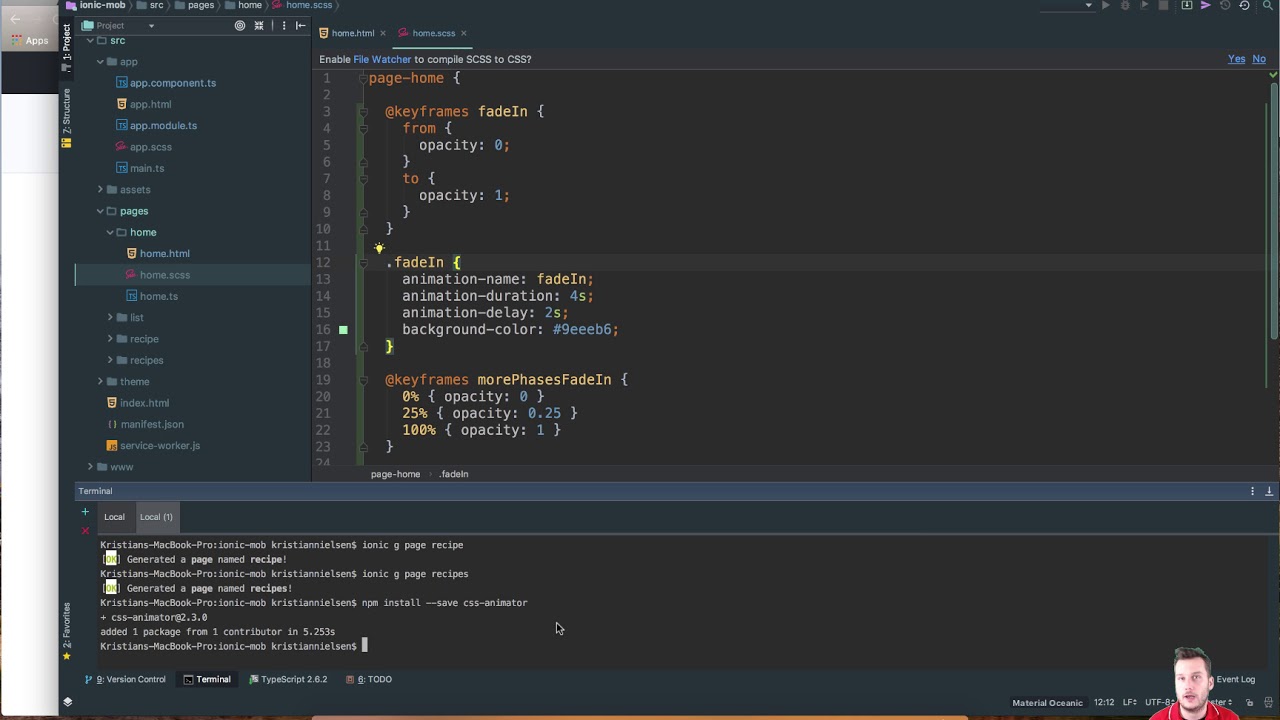This screenshot has width=1280, height=720.
Task: Click the editor vertical scrollbar
Action: coord(1274,210)
